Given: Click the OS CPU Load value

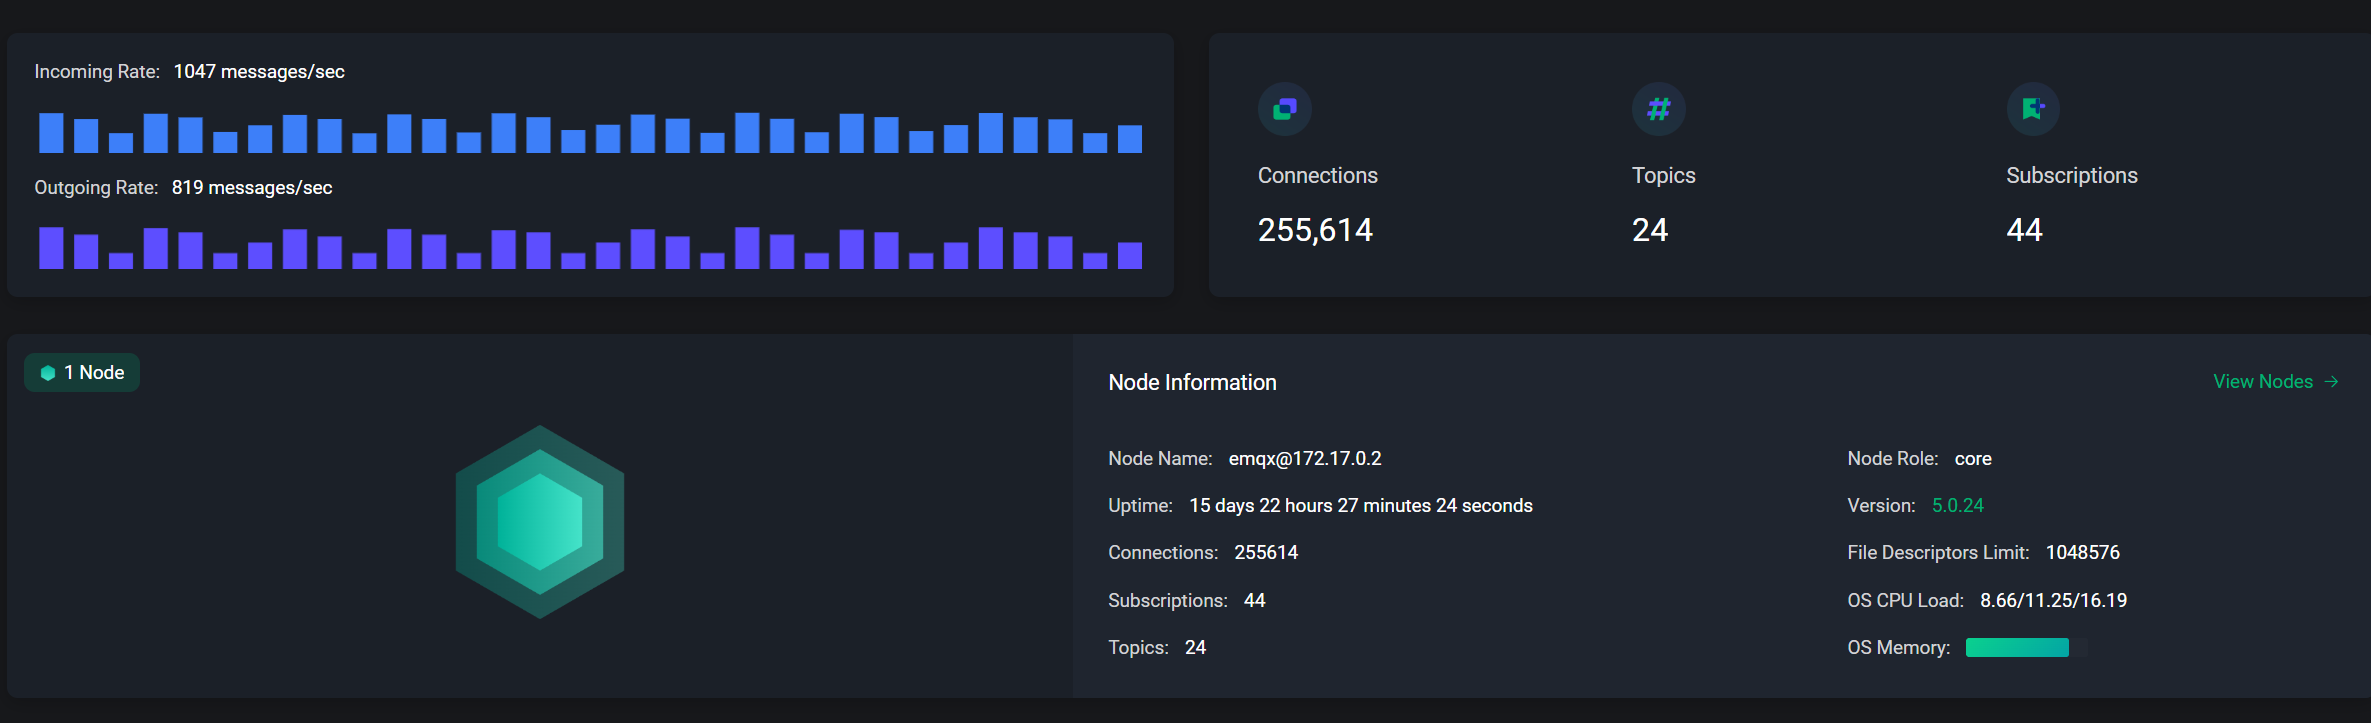Looking at the screenshot, I should (2053, 601).
